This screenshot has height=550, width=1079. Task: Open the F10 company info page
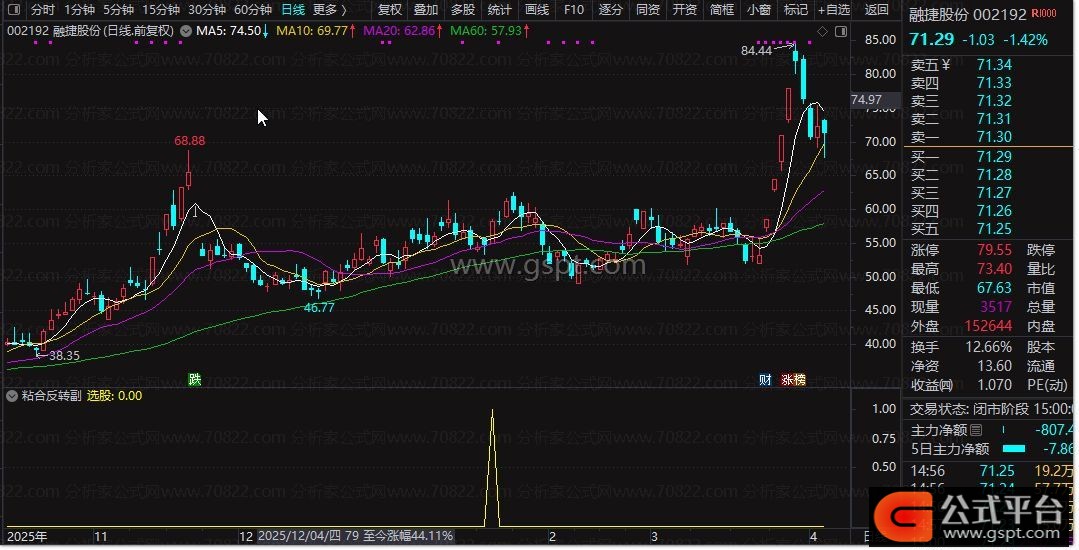tap(574, 10)
